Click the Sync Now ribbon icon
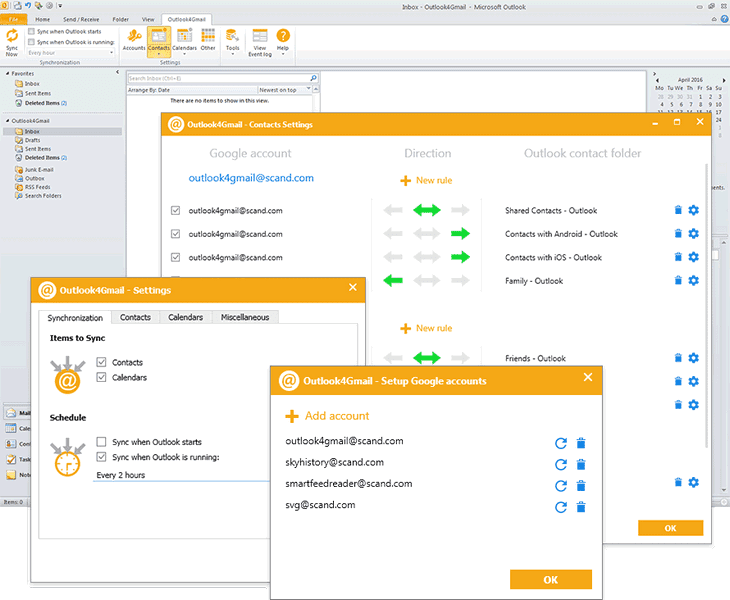Screen dimensions: 730x600 (12, 42)
